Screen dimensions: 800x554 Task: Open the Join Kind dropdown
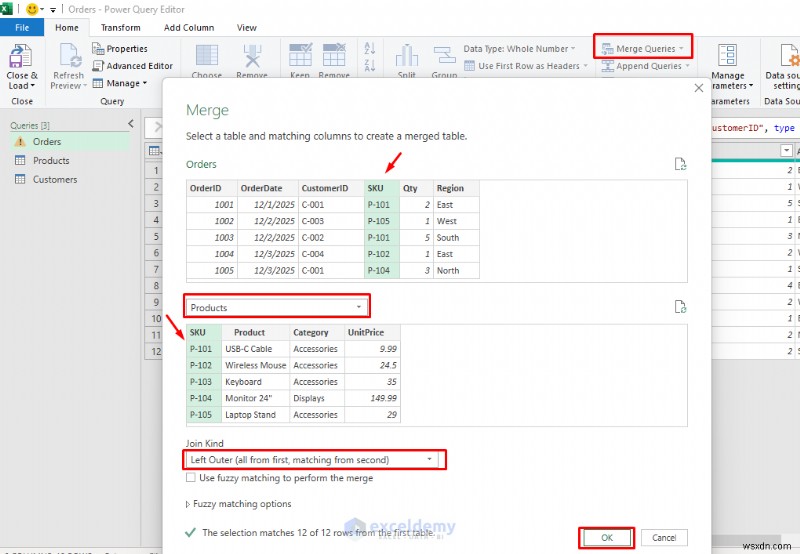pyautogui.click(x=314, y=460)
